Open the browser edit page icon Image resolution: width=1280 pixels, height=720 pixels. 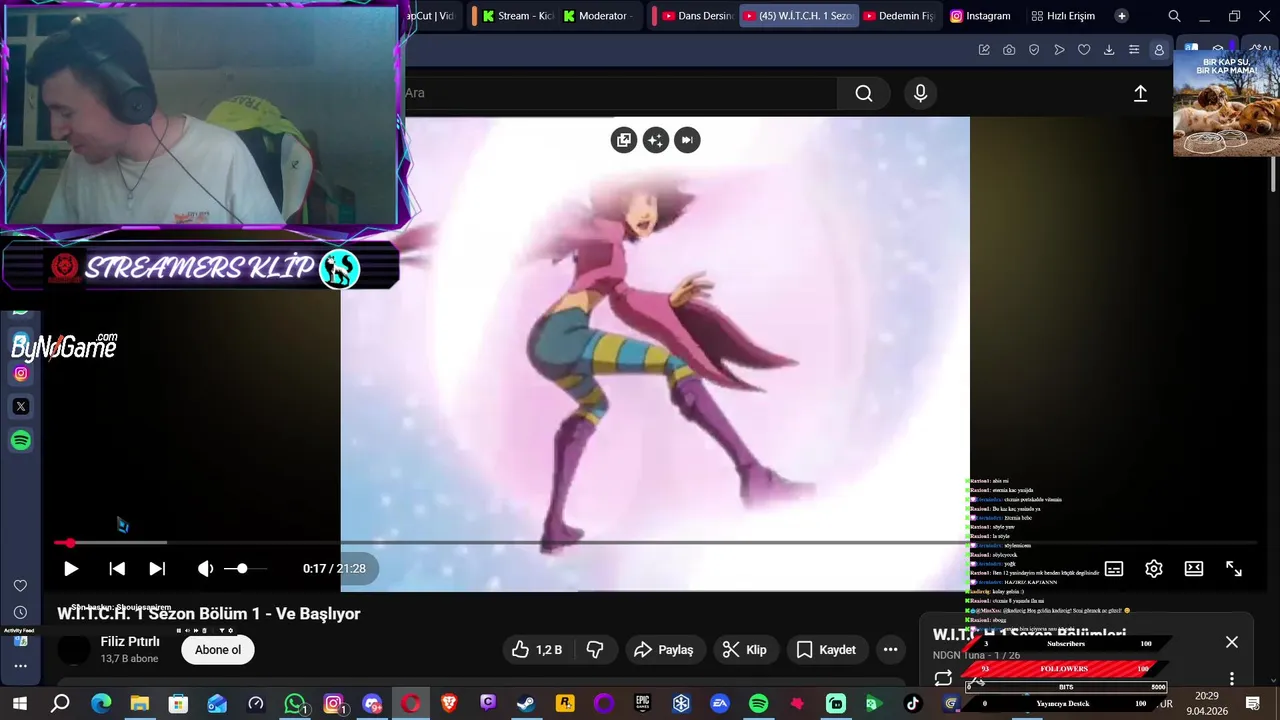pyautogui.click(x=984, y=50)
